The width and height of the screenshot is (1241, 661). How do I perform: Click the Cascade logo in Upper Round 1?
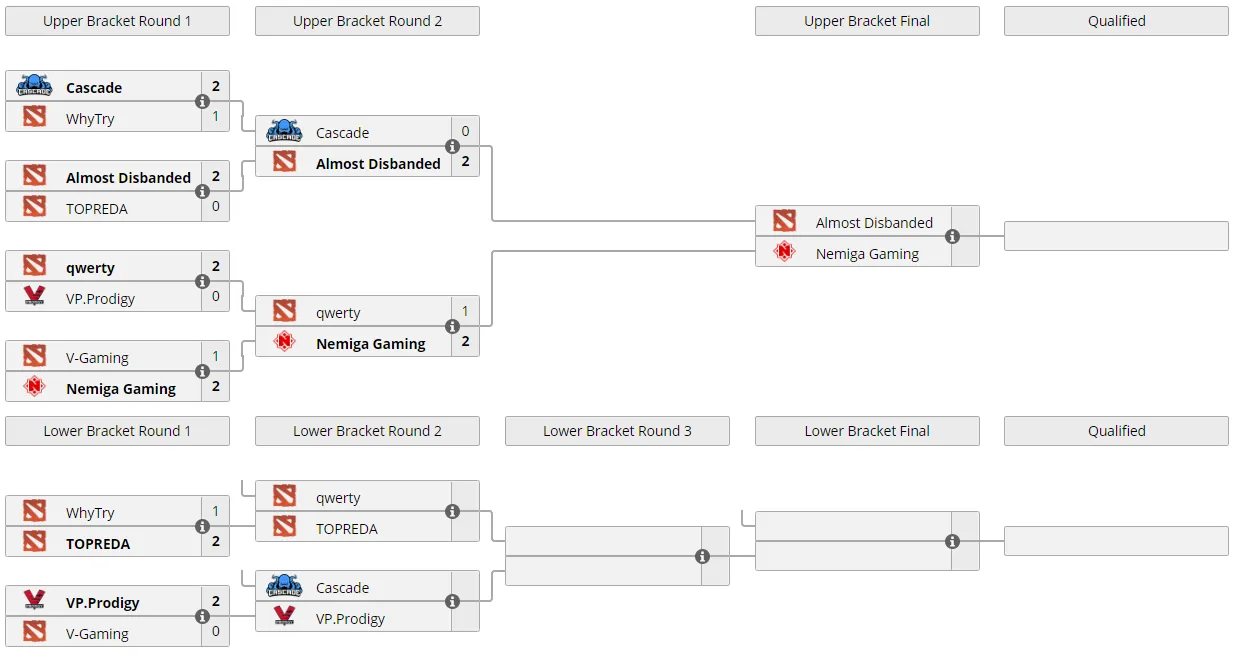(34, 87)
